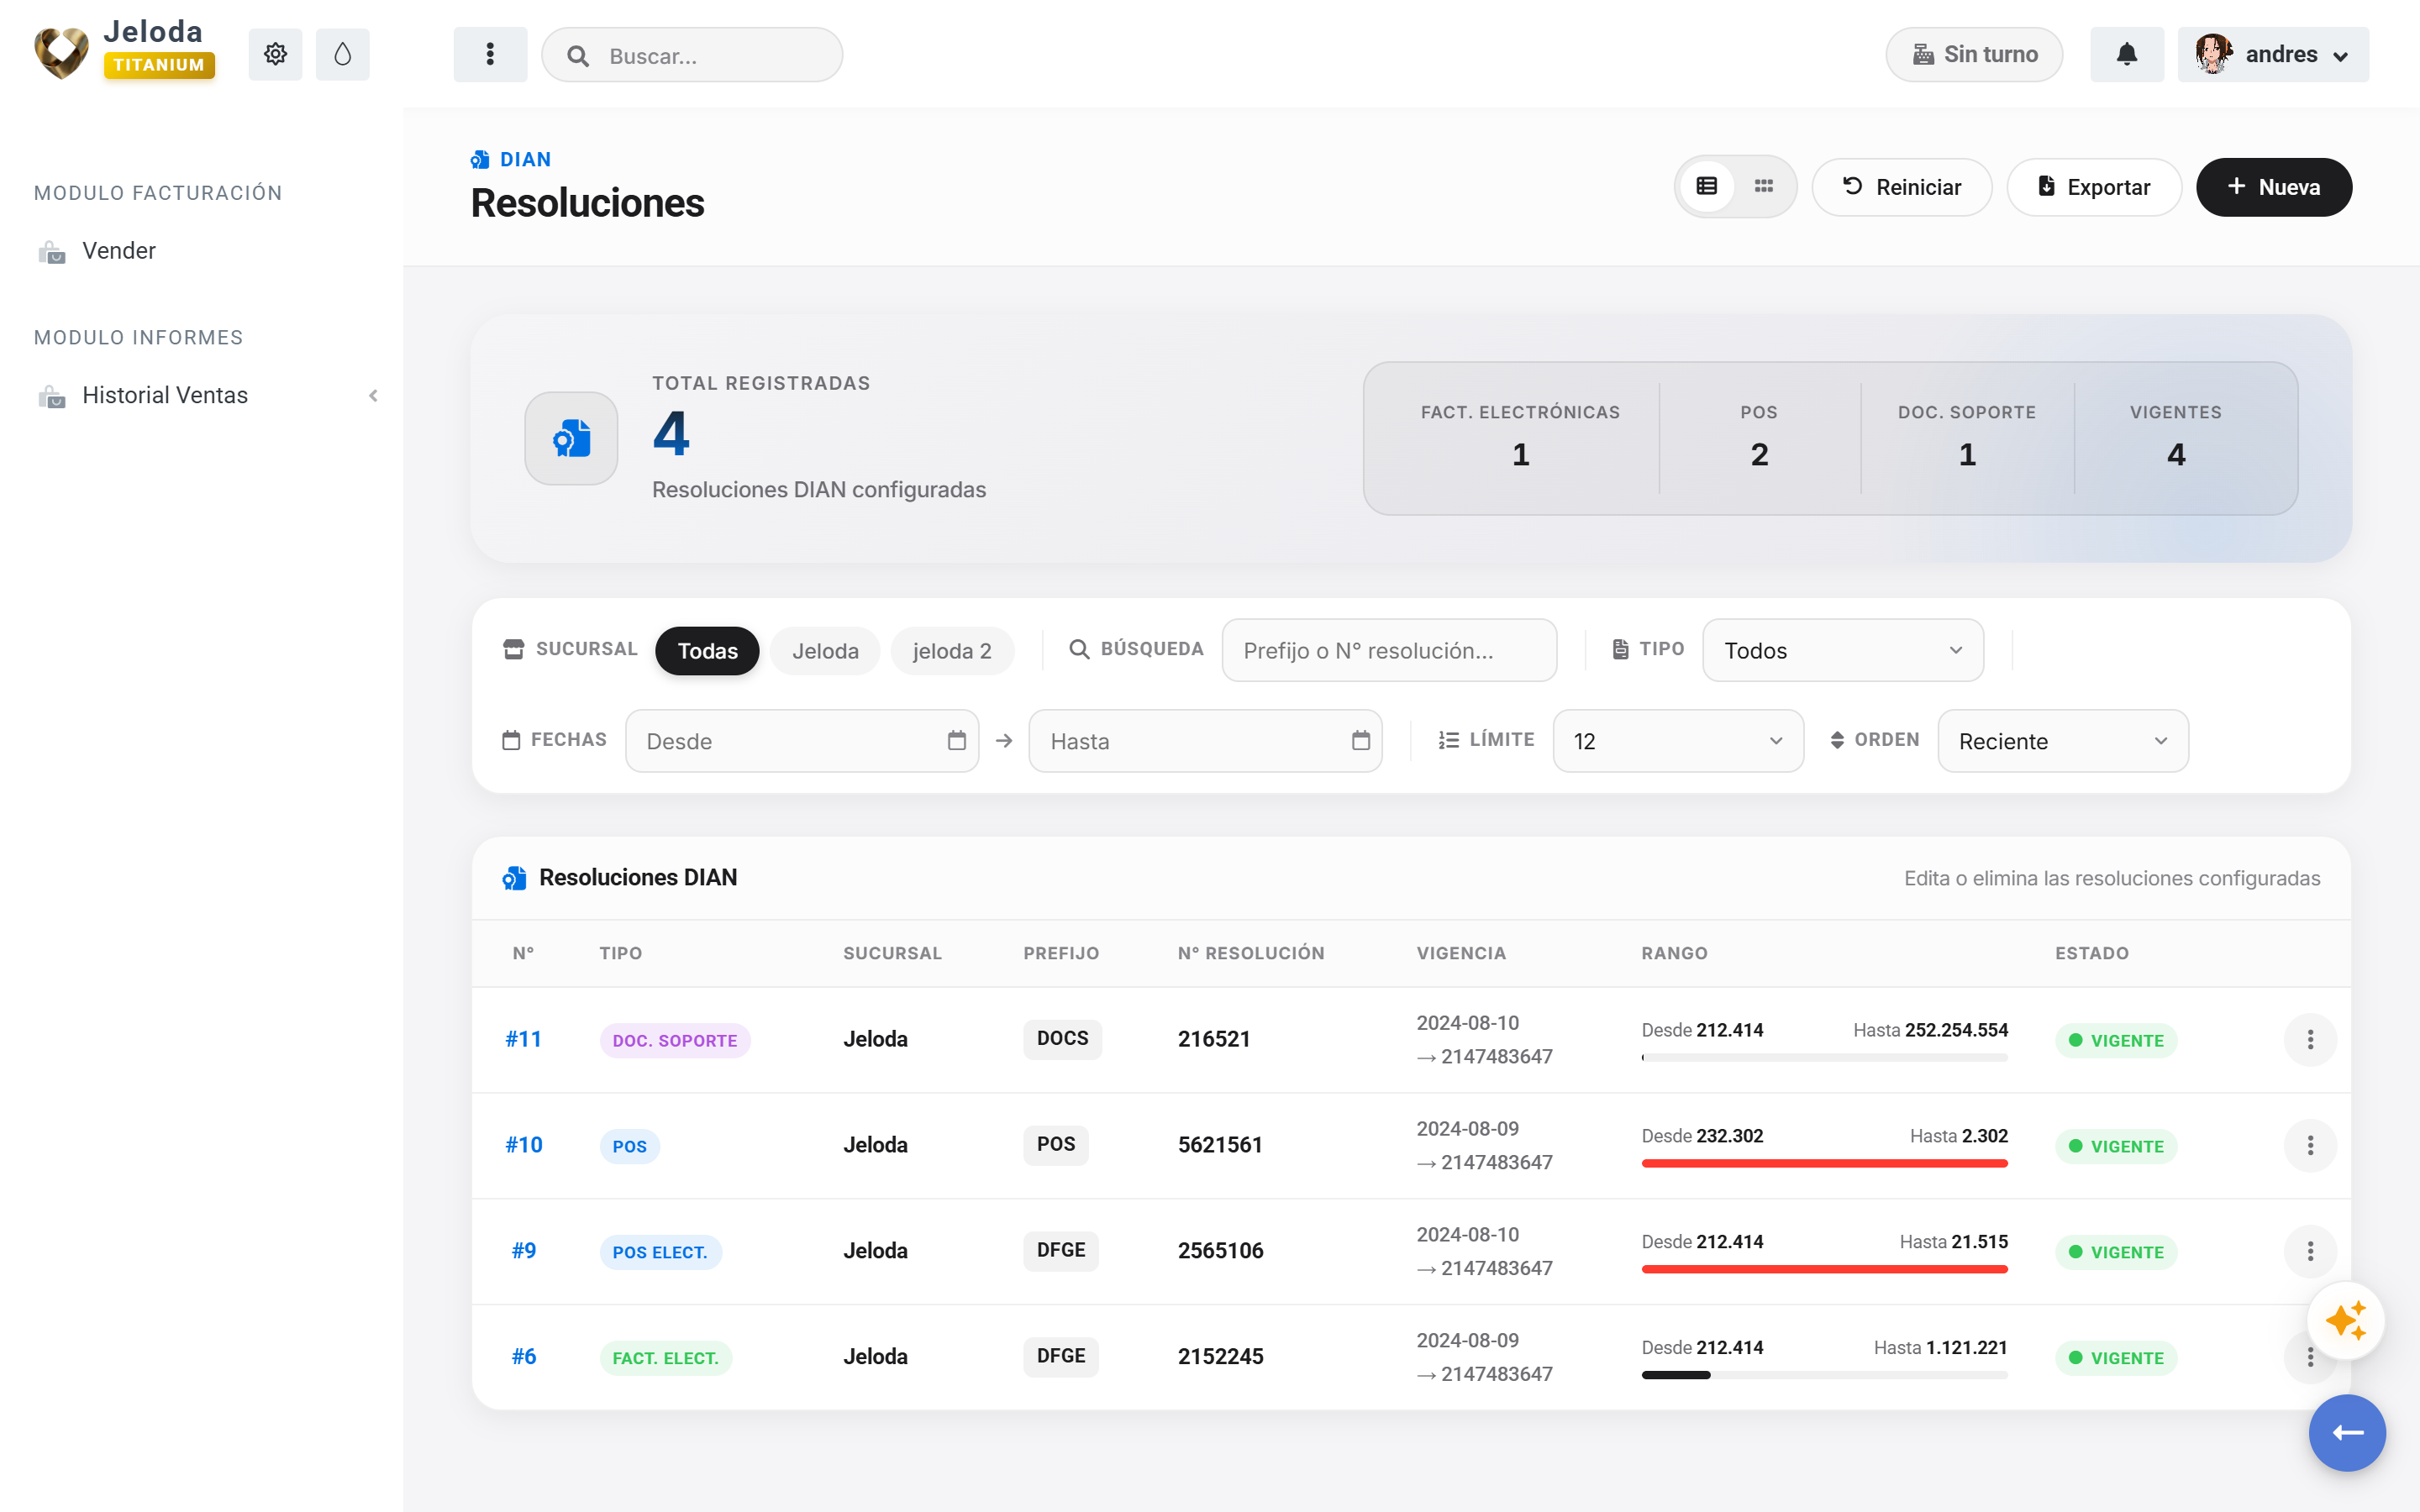Viewport: 2420px width, 1512px height.
Task: Open the notifications bell
Action: pos(2127,54)
